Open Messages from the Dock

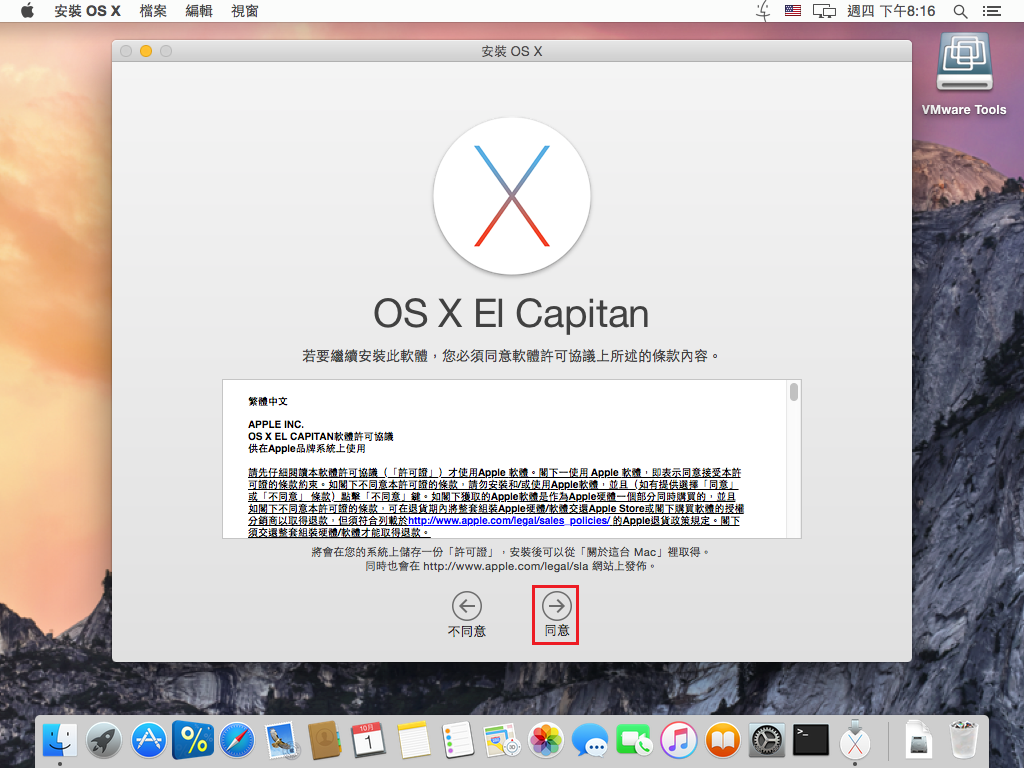(590, 741)
